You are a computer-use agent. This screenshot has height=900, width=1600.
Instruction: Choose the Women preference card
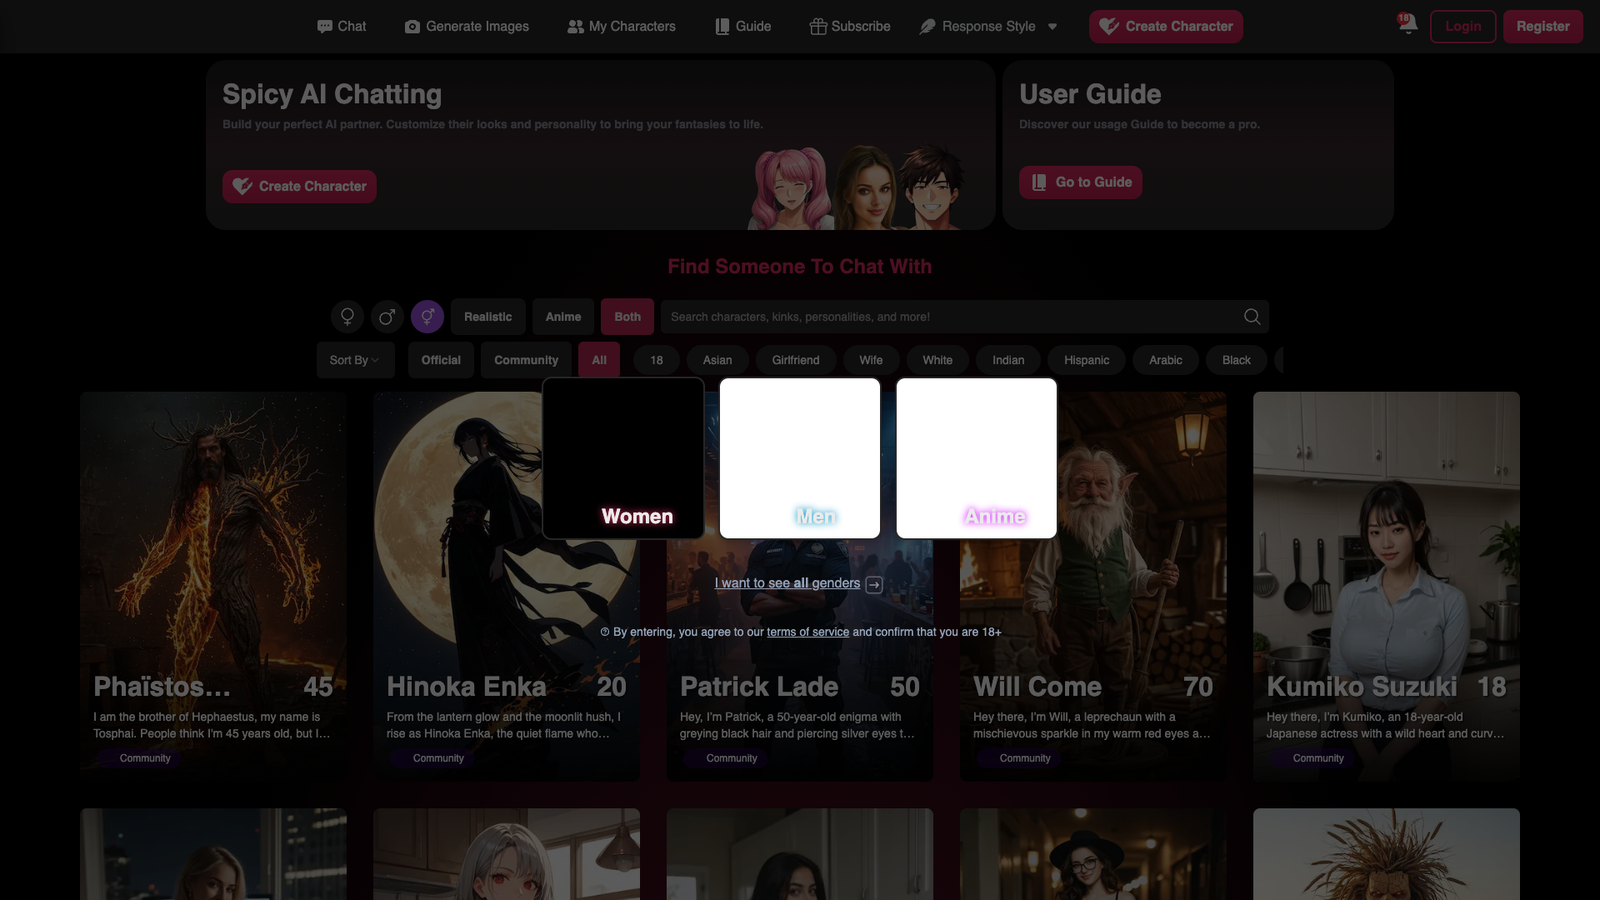(623, 458)
